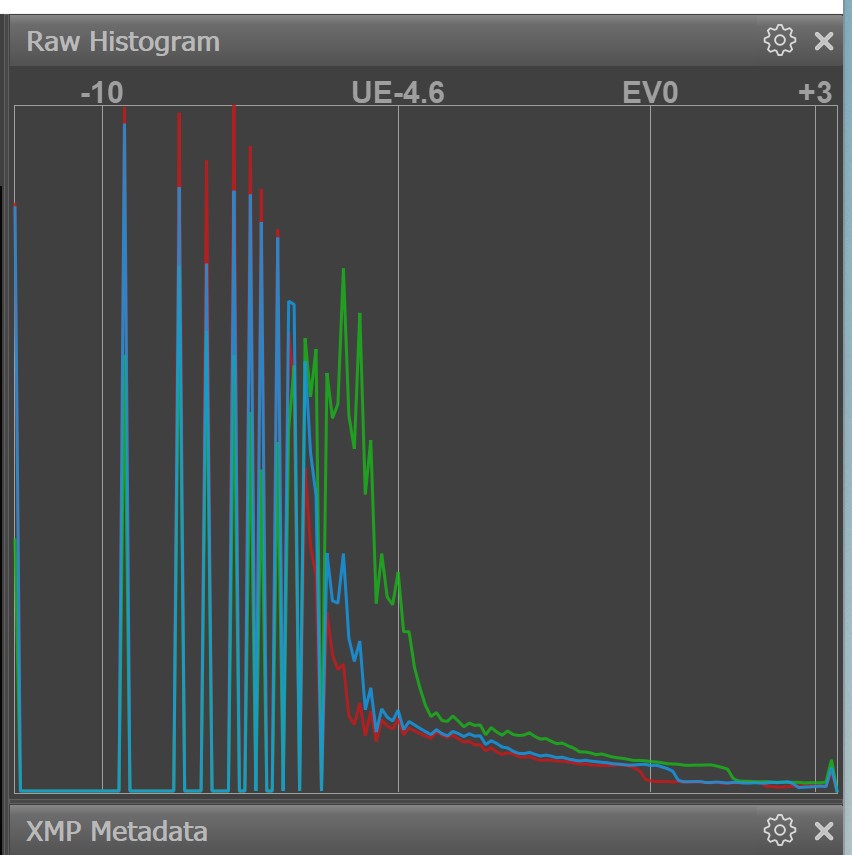
Task: Click the -10 exposure scale label
Action: pos(101,93)
